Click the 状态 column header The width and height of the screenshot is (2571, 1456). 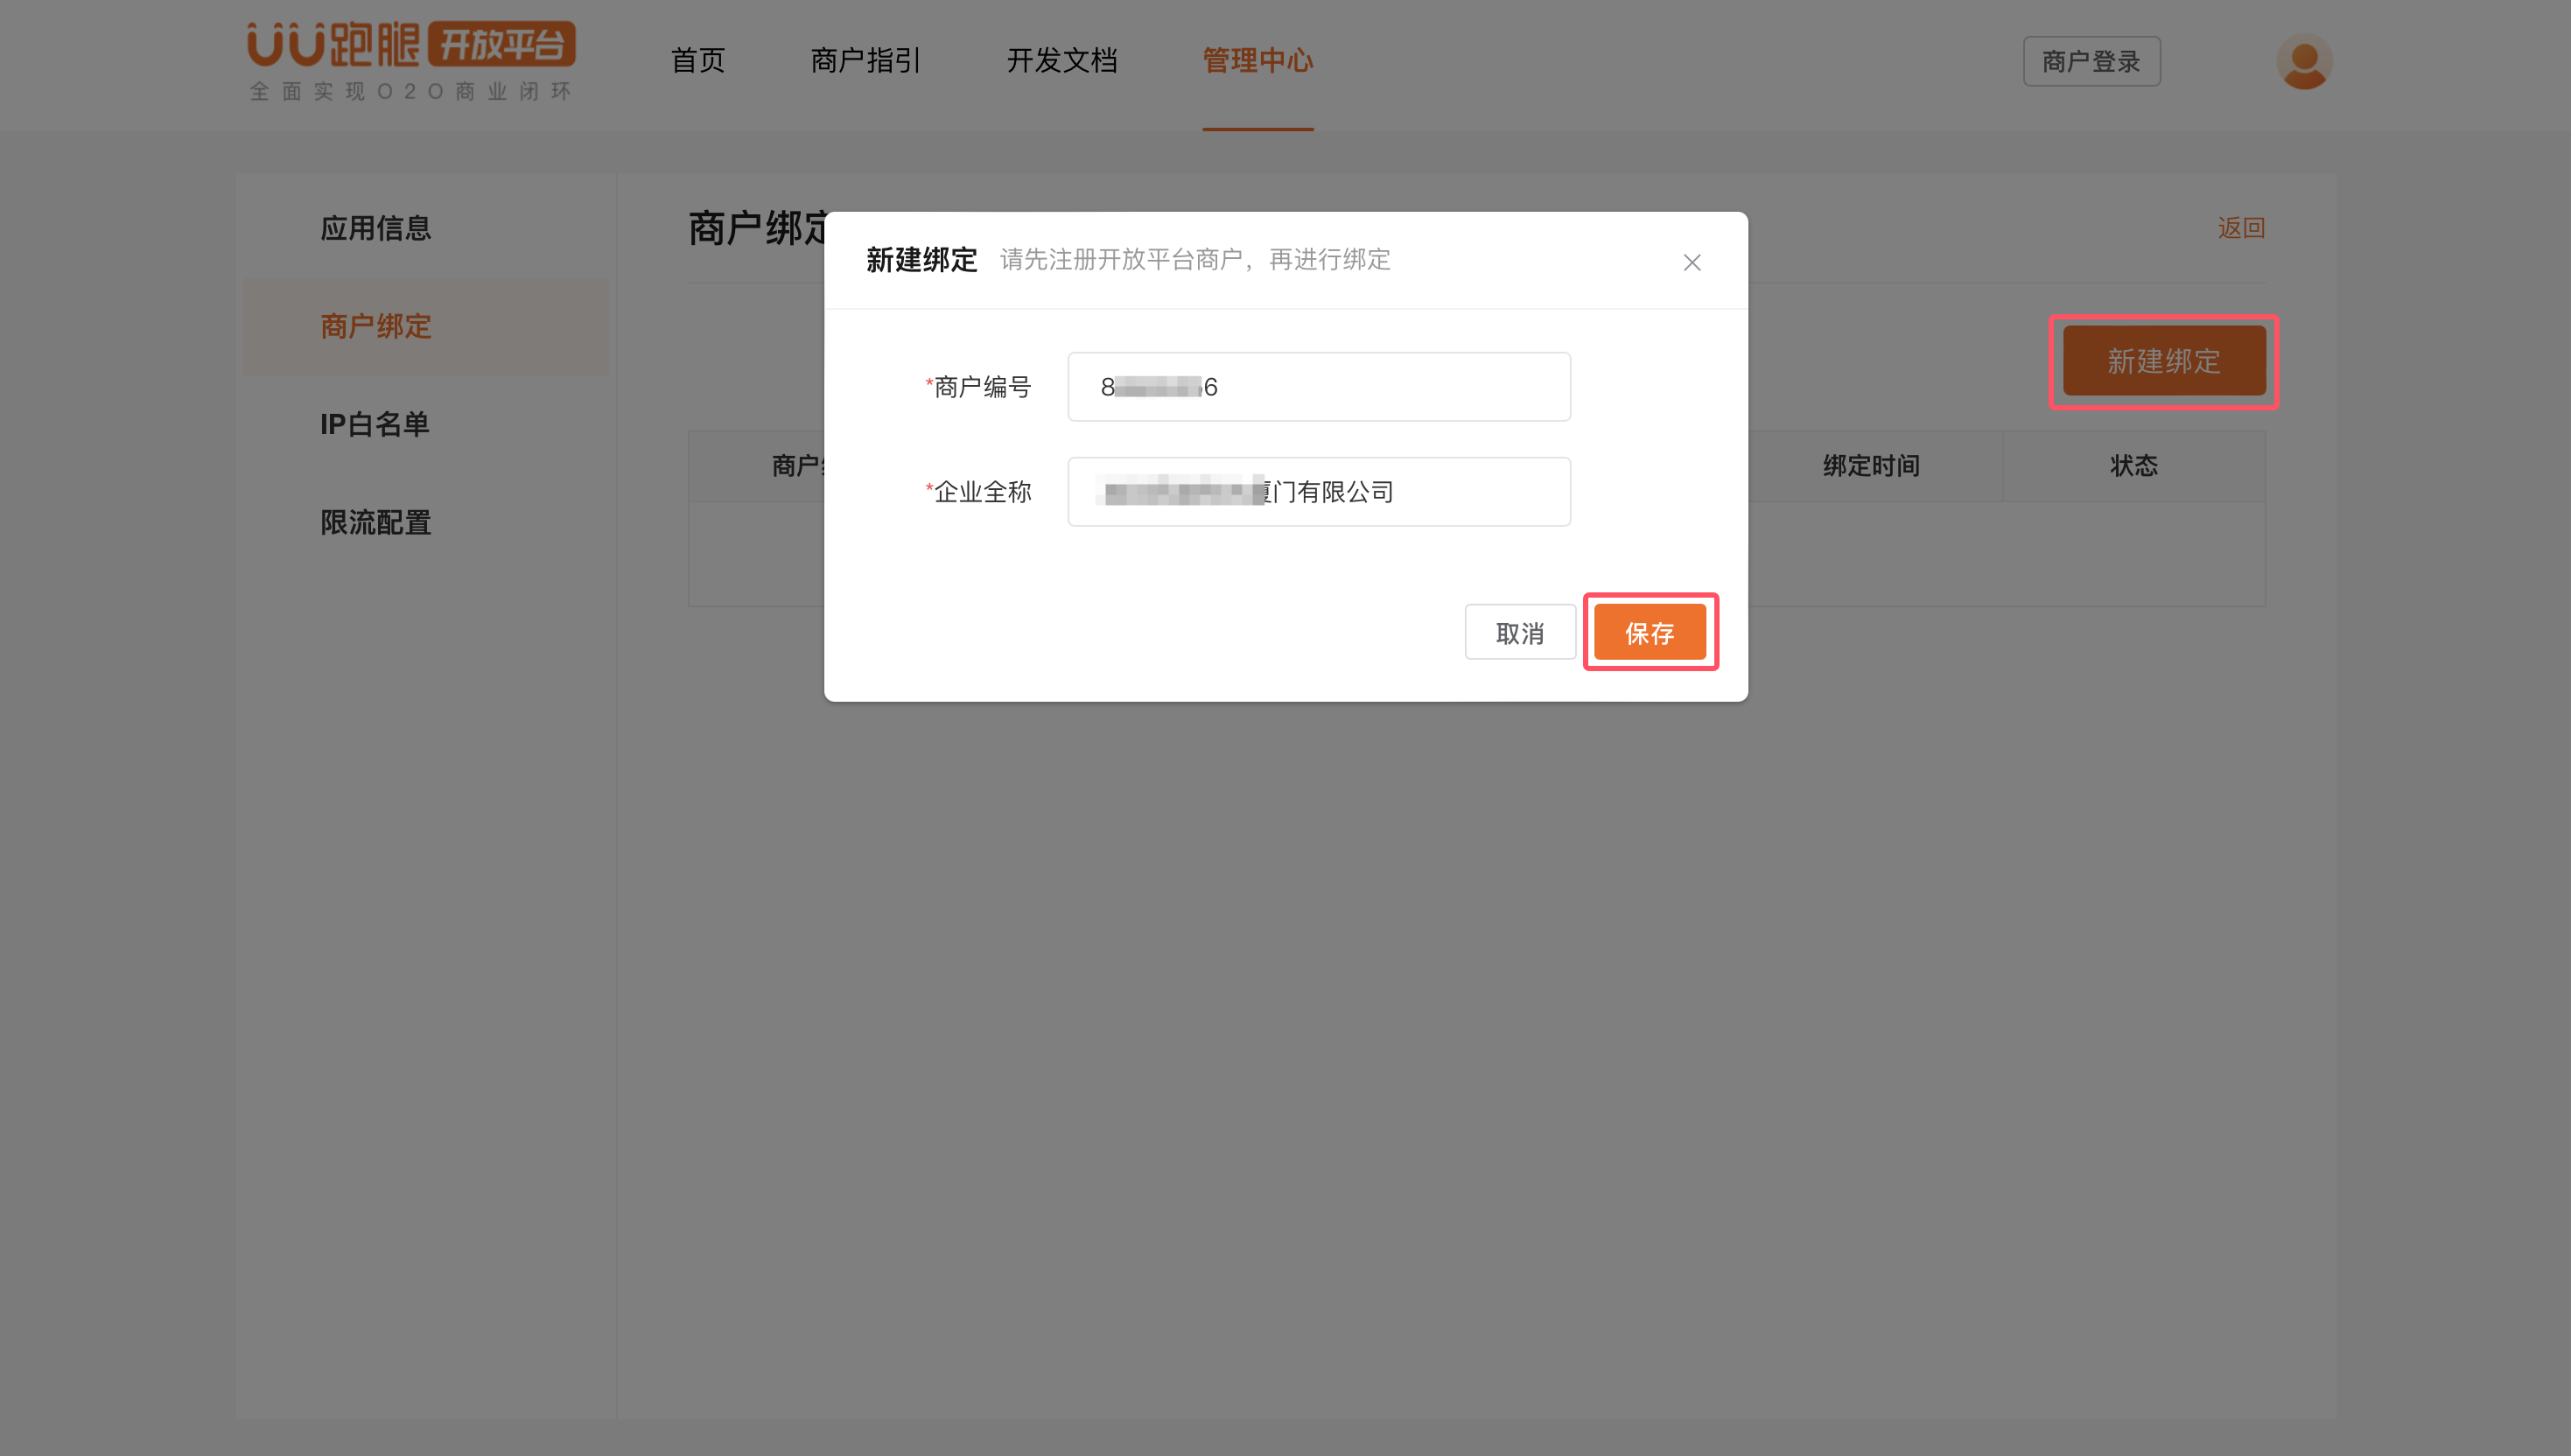2133,466
